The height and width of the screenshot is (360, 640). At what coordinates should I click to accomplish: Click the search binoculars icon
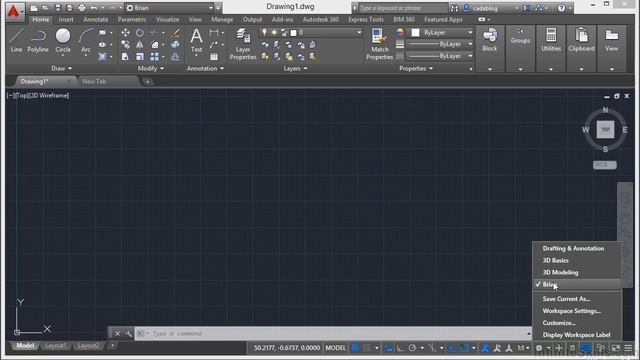coord(454,8)
